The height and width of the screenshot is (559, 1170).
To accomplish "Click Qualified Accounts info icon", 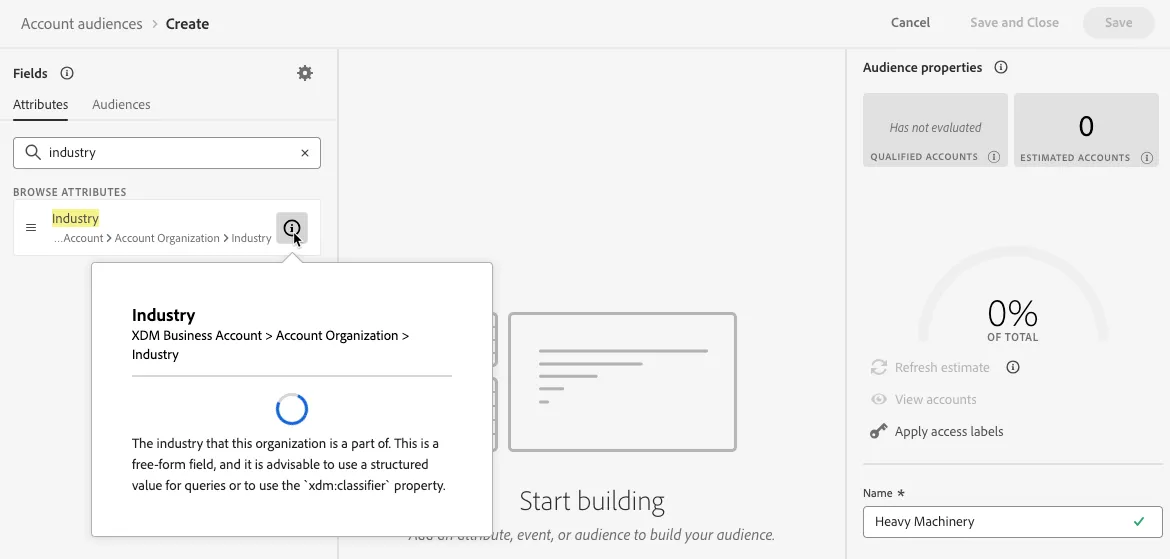I will coord(993,157).
